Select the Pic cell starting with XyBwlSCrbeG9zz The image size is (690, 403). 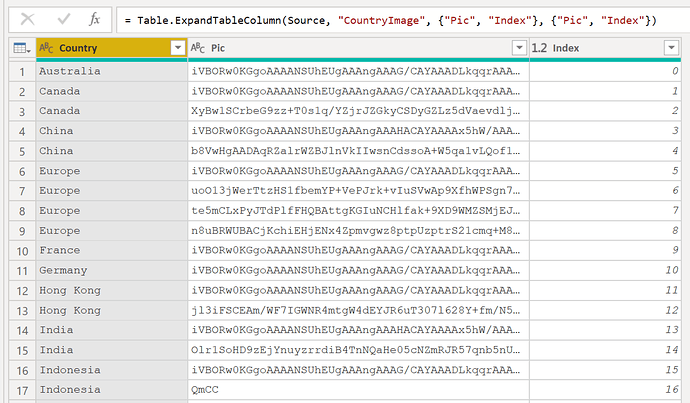point(358,111)
